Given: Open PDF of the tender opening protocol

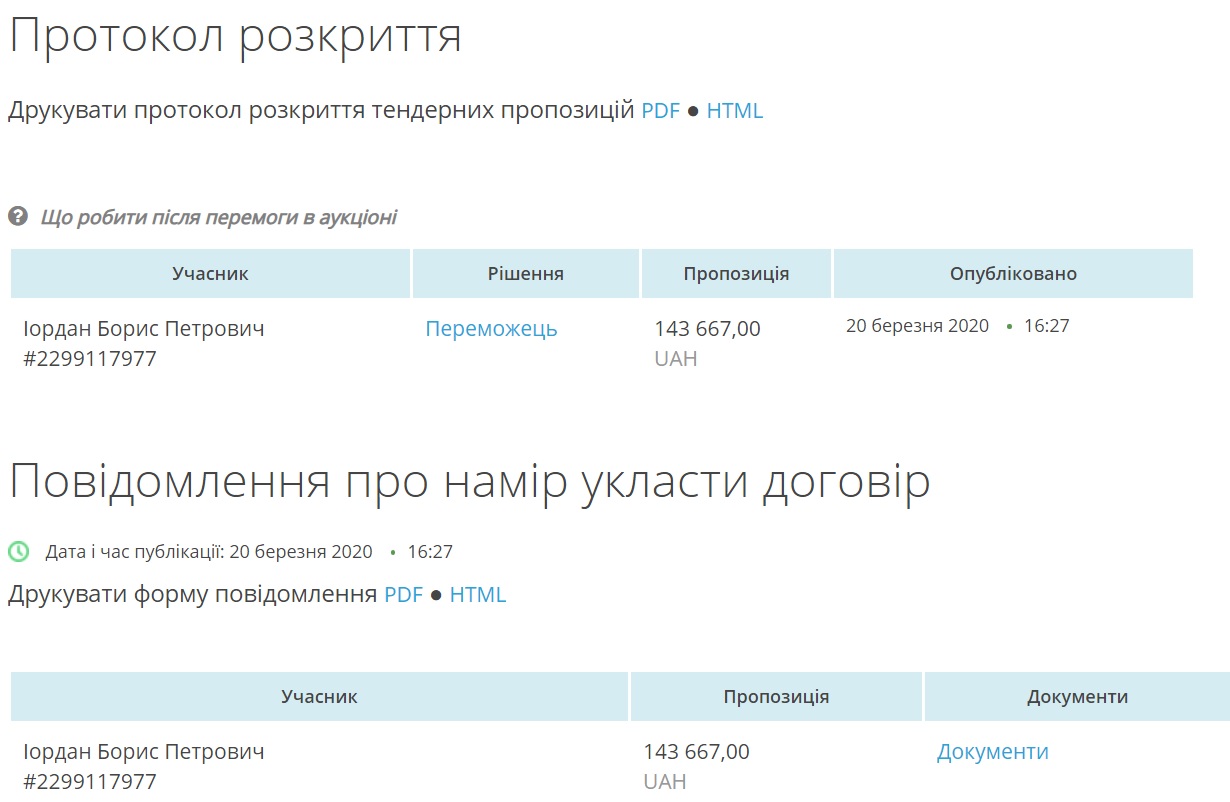Looking at the screenshot, I should [660, 111].
